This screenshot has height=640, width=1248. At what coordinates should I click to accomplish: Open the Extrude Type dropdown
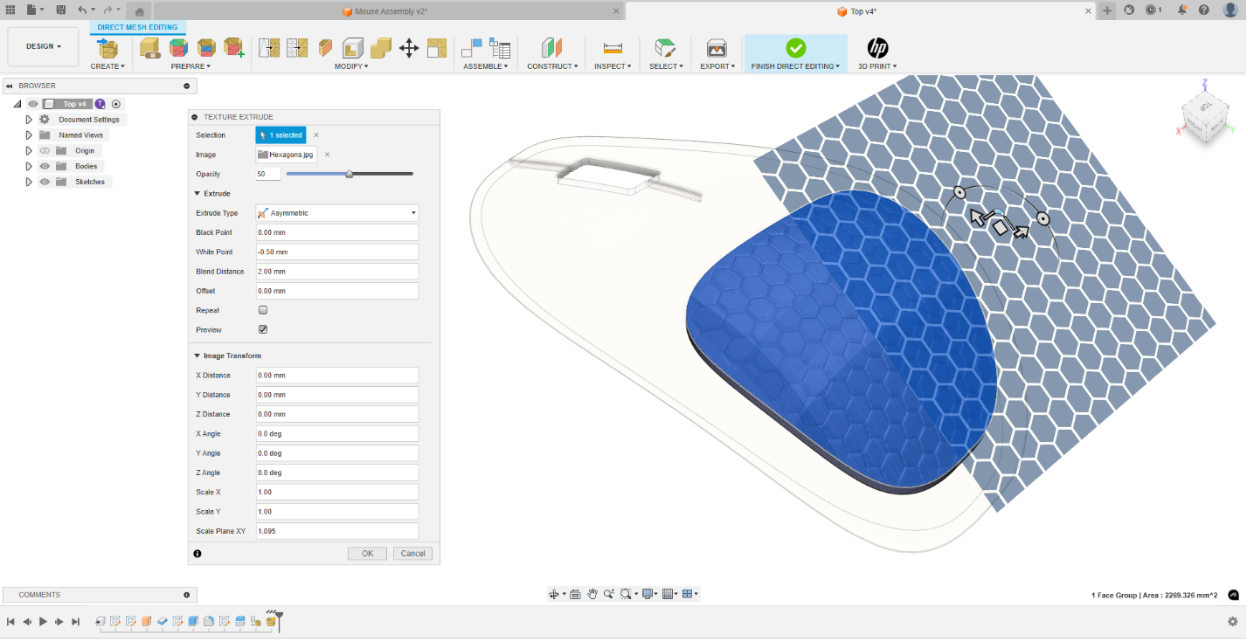coord(413,212)
